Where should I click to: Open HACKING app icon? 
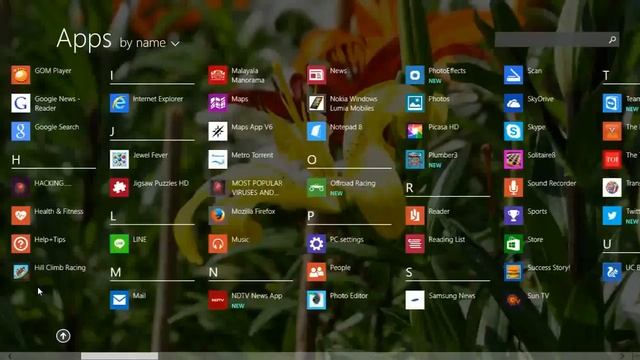click(x=20, y=188)
